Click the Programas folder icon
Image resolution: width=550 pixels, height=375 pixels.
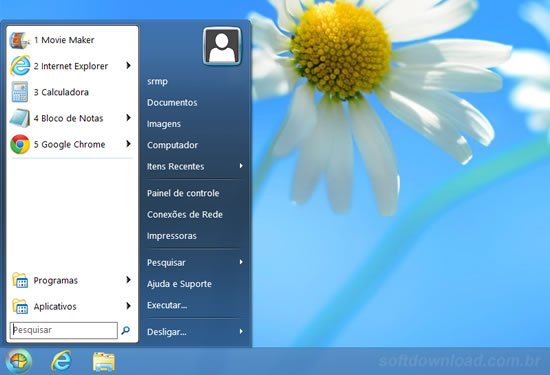click(x=20, y=280)
